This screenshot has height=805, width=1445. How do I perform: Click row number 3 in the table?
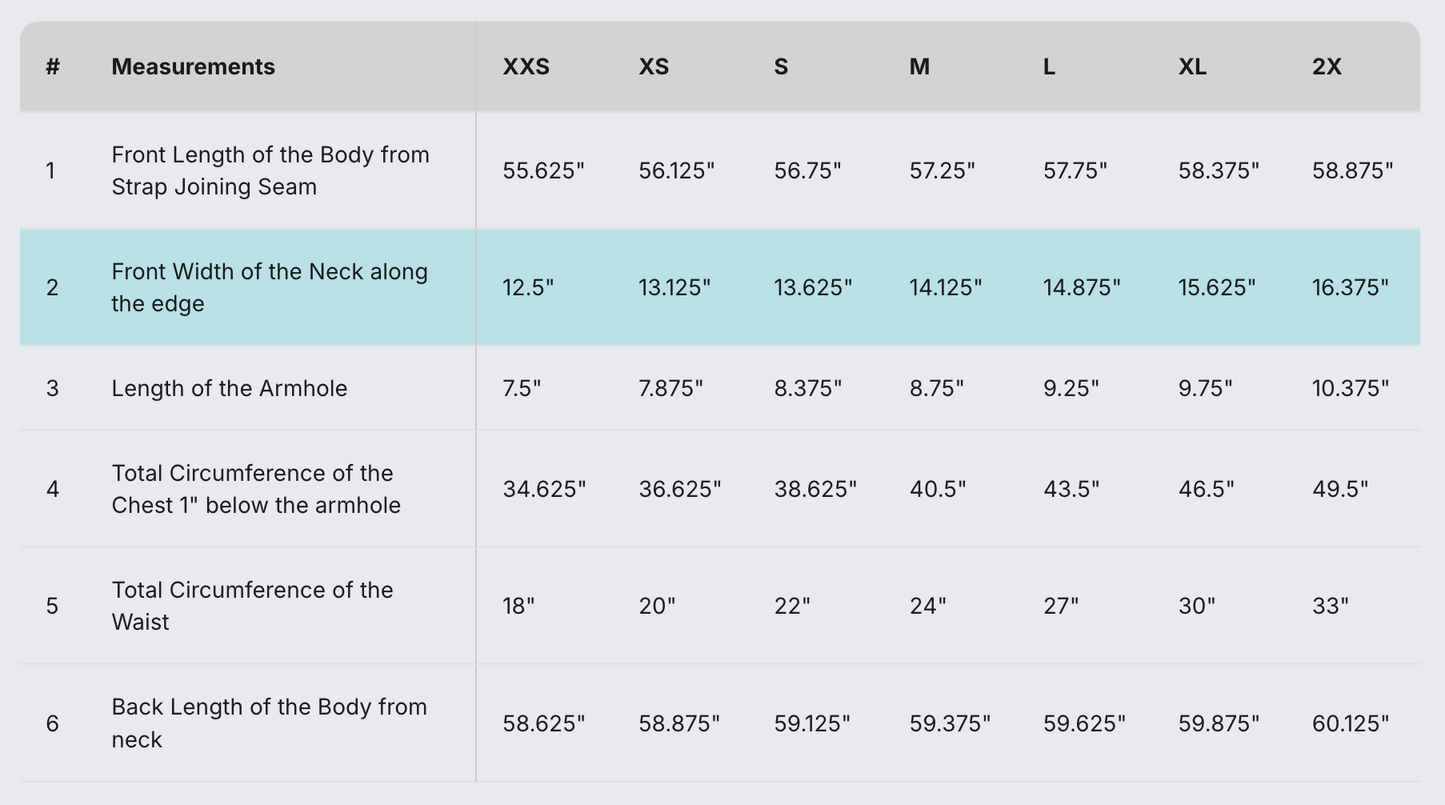(52, 388)
